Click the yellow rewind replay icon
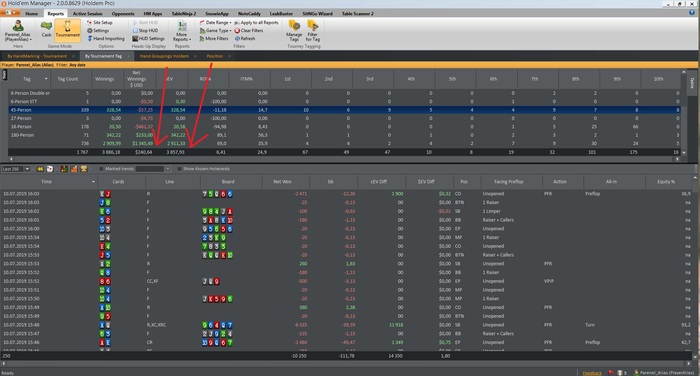Image resolution: width=700 pixels, height=376 pixels. (x=40, y=169)
